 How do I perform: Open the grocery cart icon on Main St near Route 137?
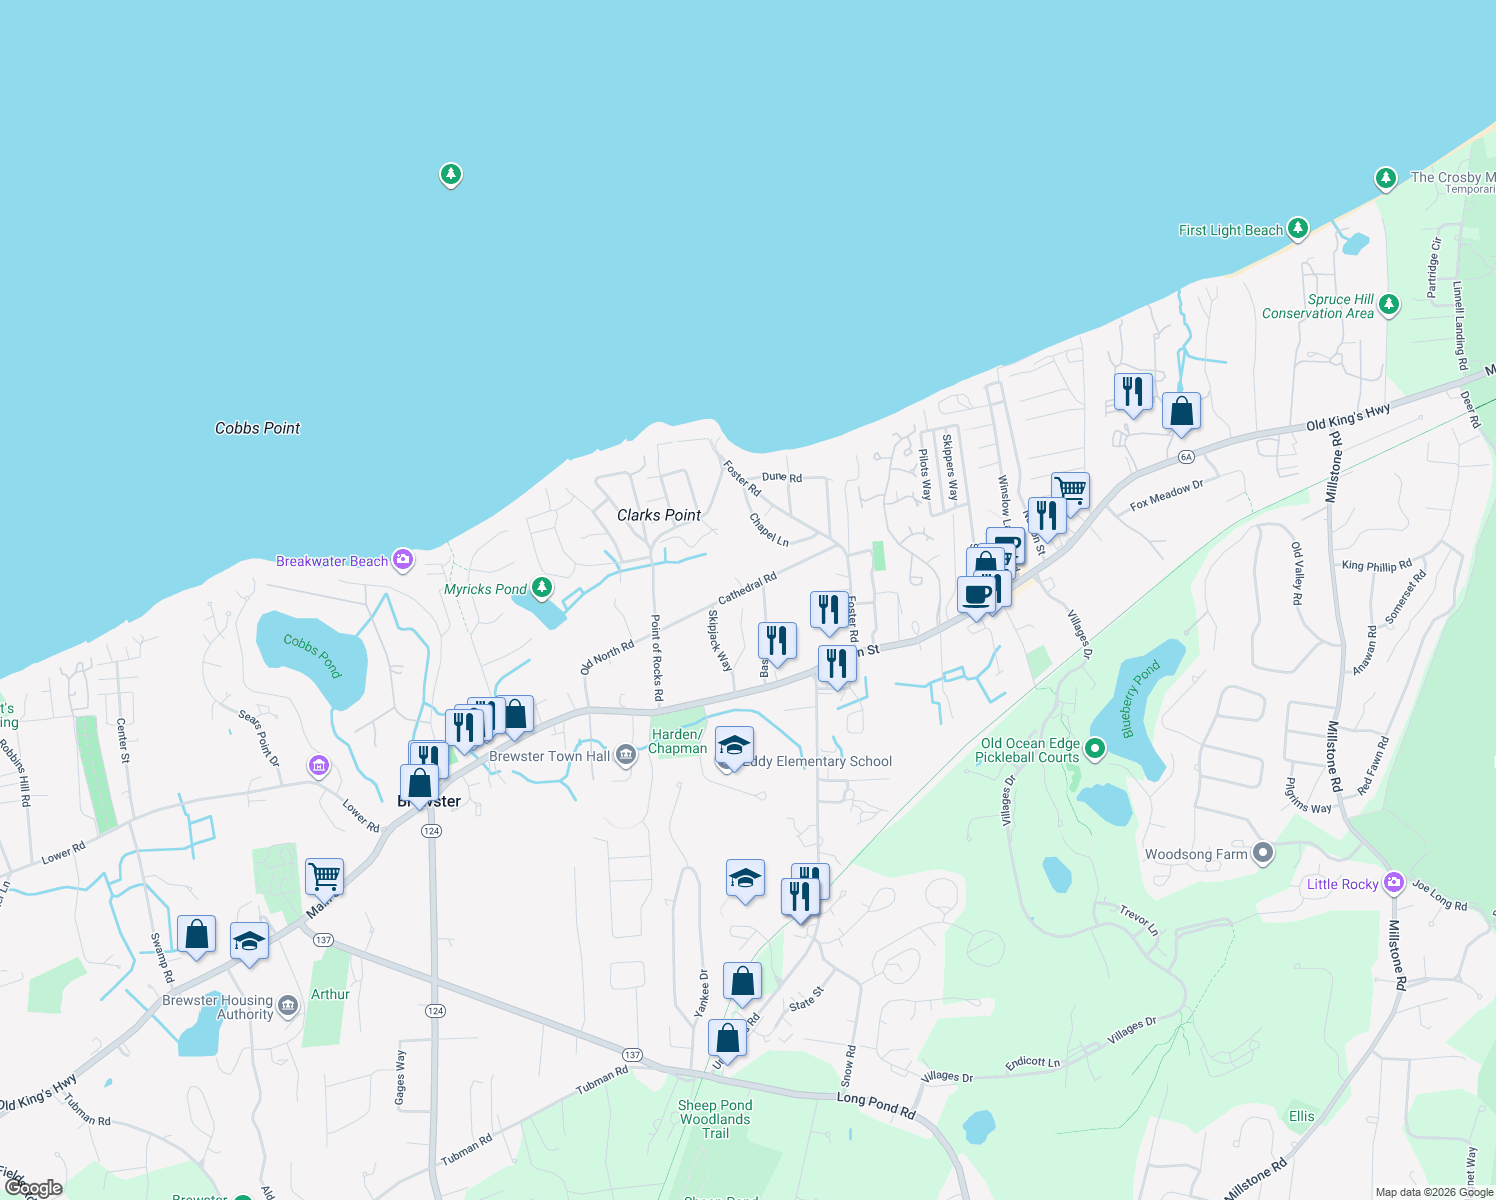(x=323, y=876)
